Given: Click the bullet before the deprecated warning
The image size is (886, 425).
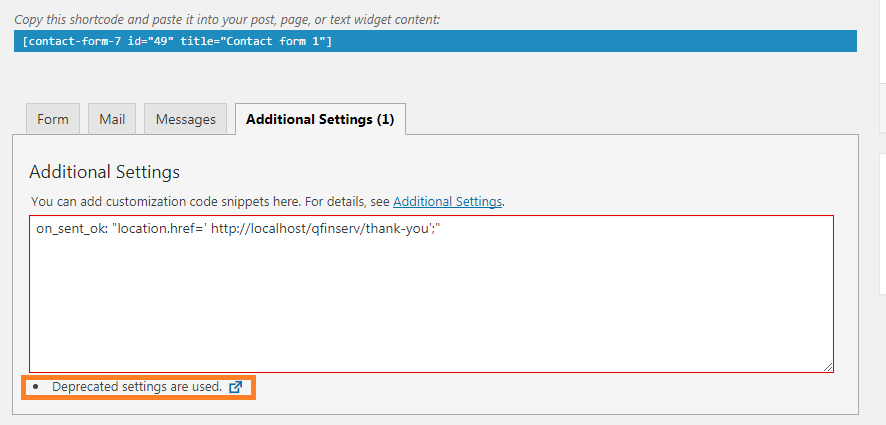Looking at the screenshot, I should [x=37, y=387].
